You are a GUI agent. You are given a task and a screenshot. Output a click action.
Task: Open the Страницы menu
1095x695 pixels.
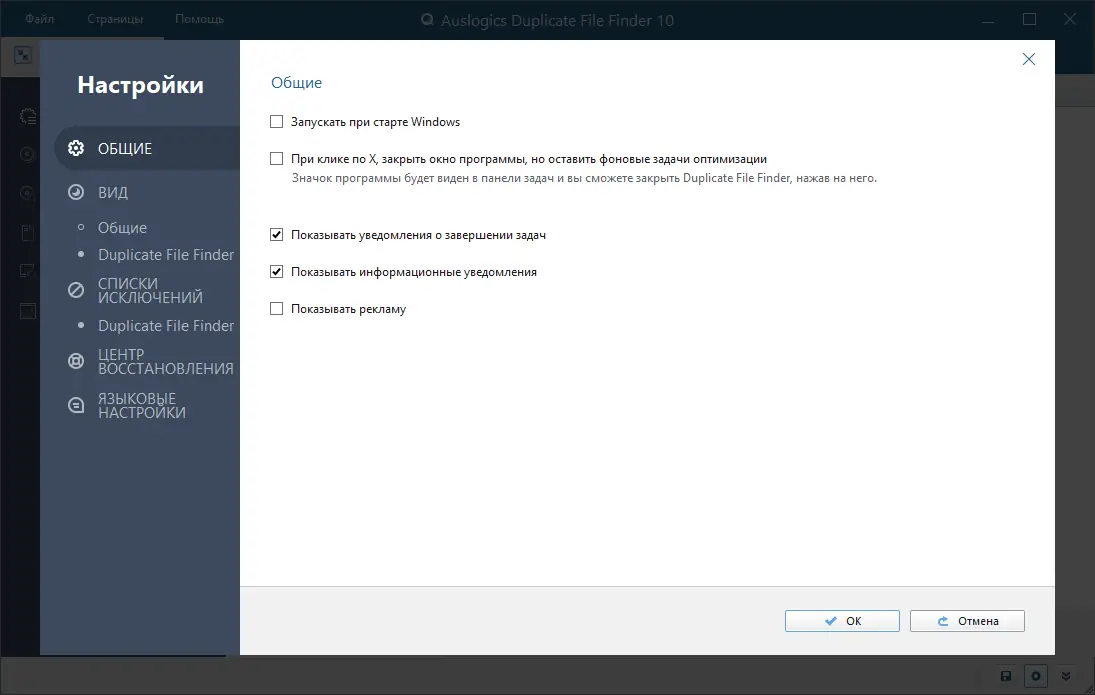(x=115, y=19)
